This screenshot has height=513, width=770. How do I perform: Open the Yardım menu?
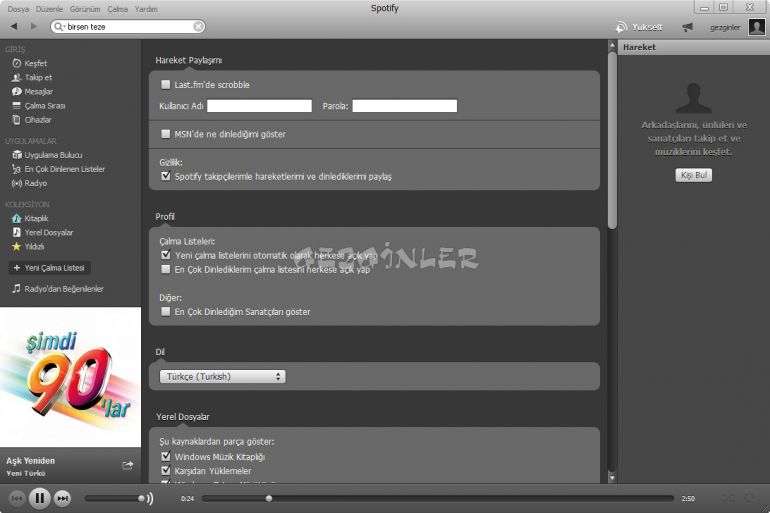click(146, 9)
